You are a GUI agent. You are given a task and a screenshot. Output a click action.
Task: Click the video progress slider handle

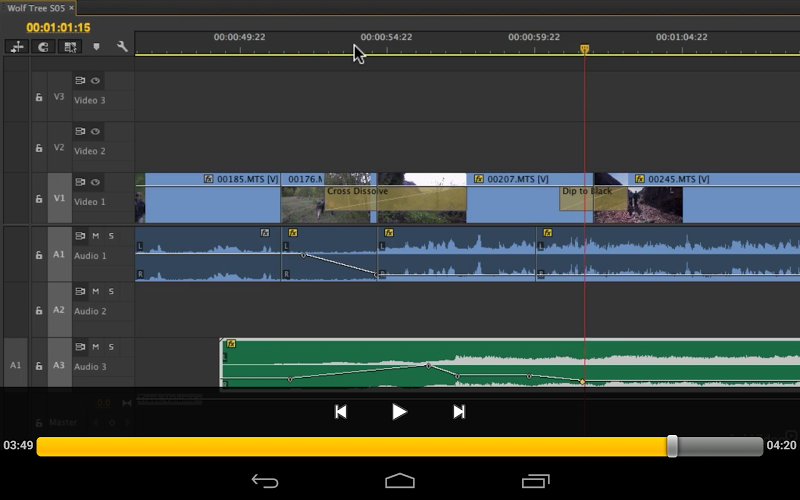673,446
